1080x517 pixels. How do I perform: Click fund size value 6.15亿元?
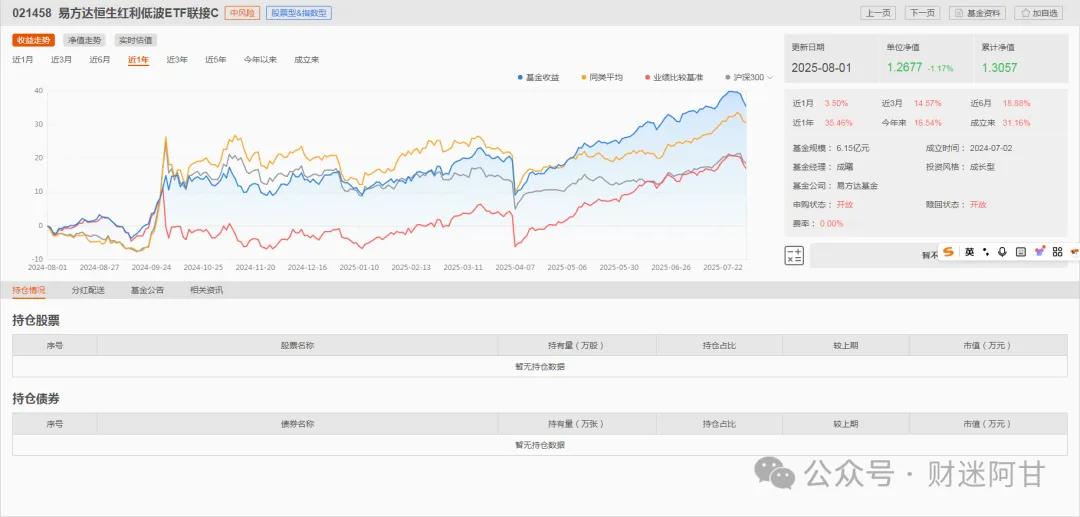[853, 148]
